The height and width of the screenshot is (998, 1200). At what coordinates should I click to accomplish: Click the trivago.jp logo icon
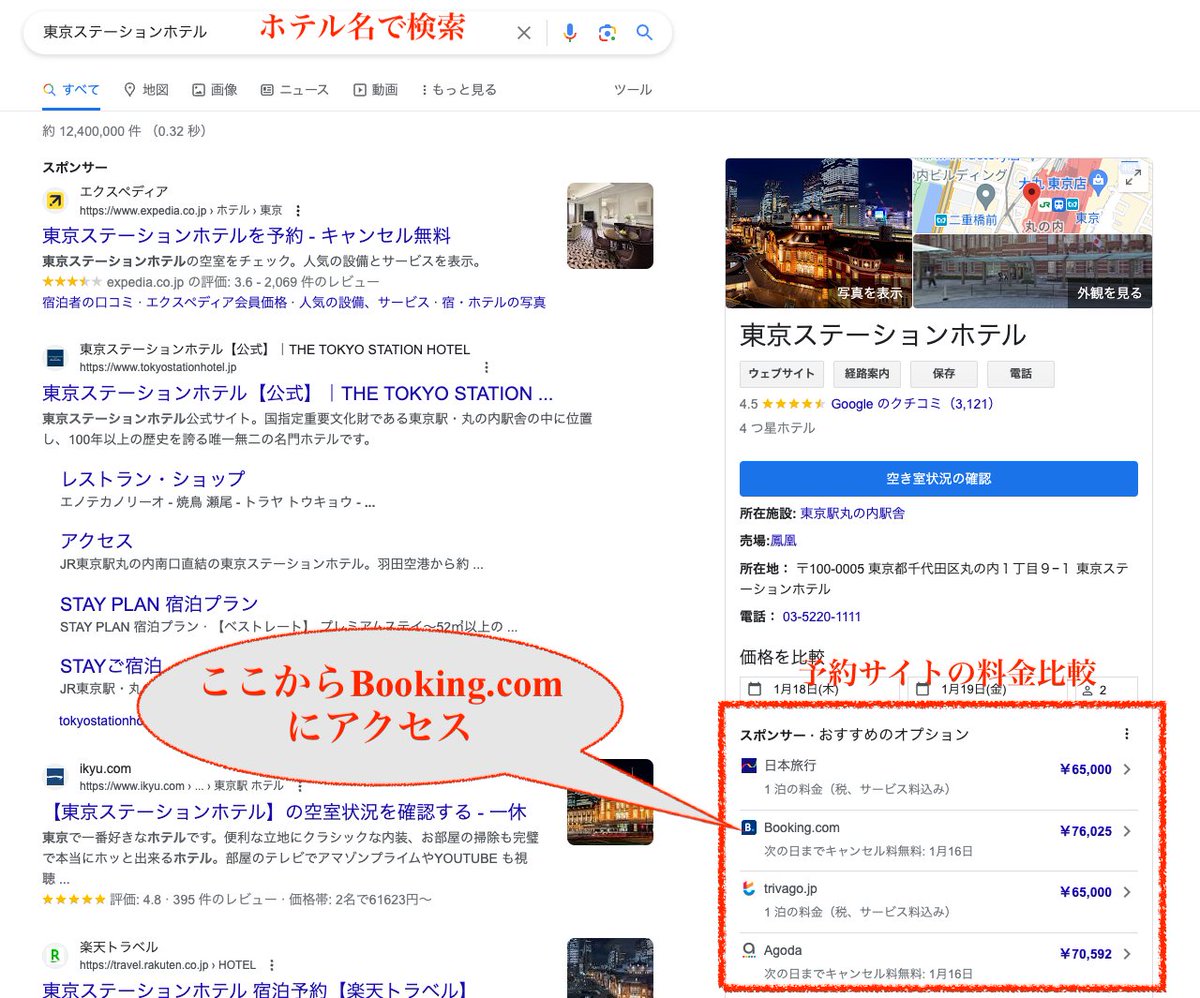tap(749, 889)
